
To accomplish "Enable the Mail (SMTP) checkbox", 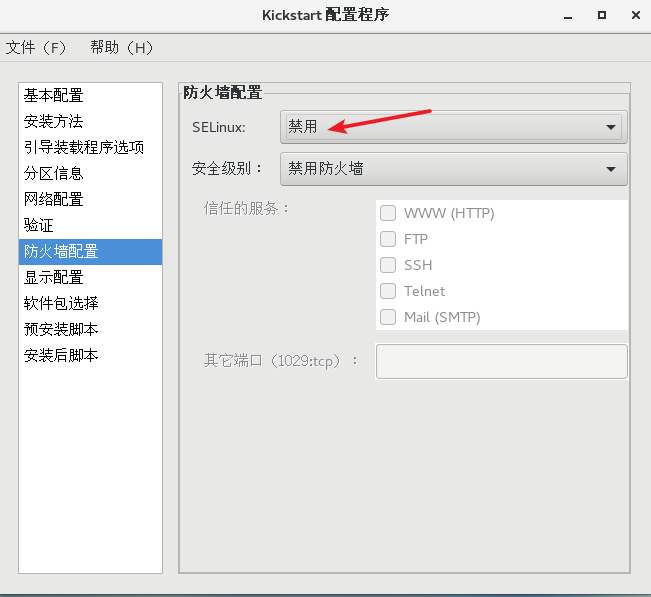I will tap(388, 317).
